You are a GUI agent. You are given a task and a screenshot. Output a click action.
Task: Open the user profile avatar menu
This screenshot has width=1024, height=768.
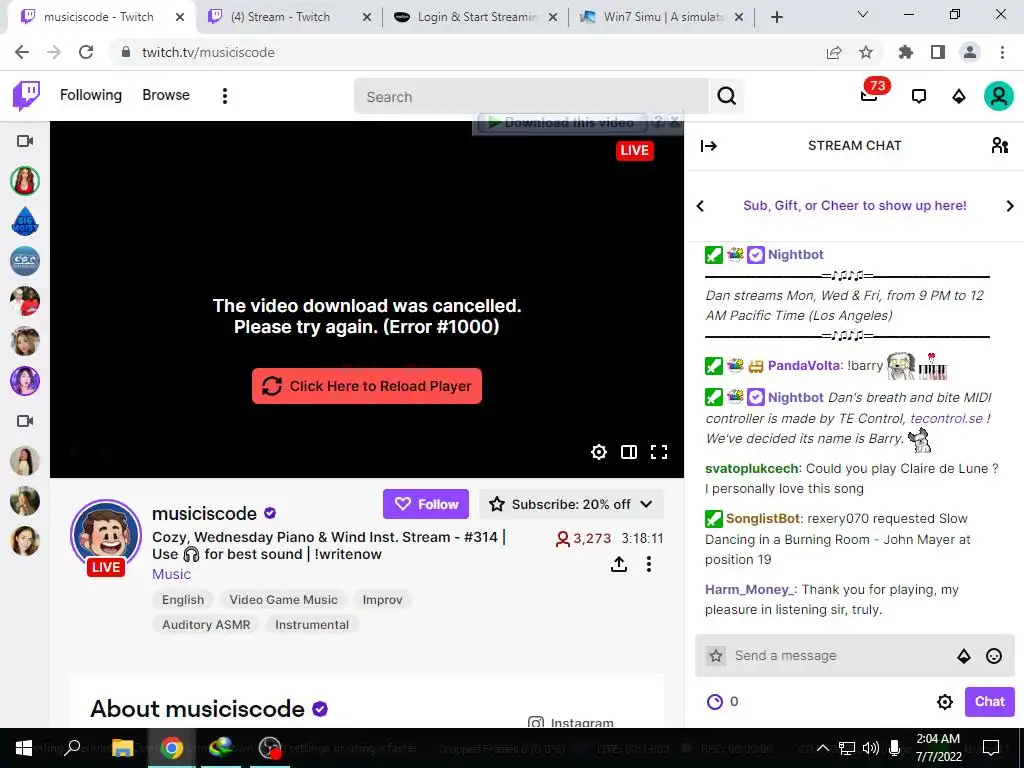pos(999,96)
